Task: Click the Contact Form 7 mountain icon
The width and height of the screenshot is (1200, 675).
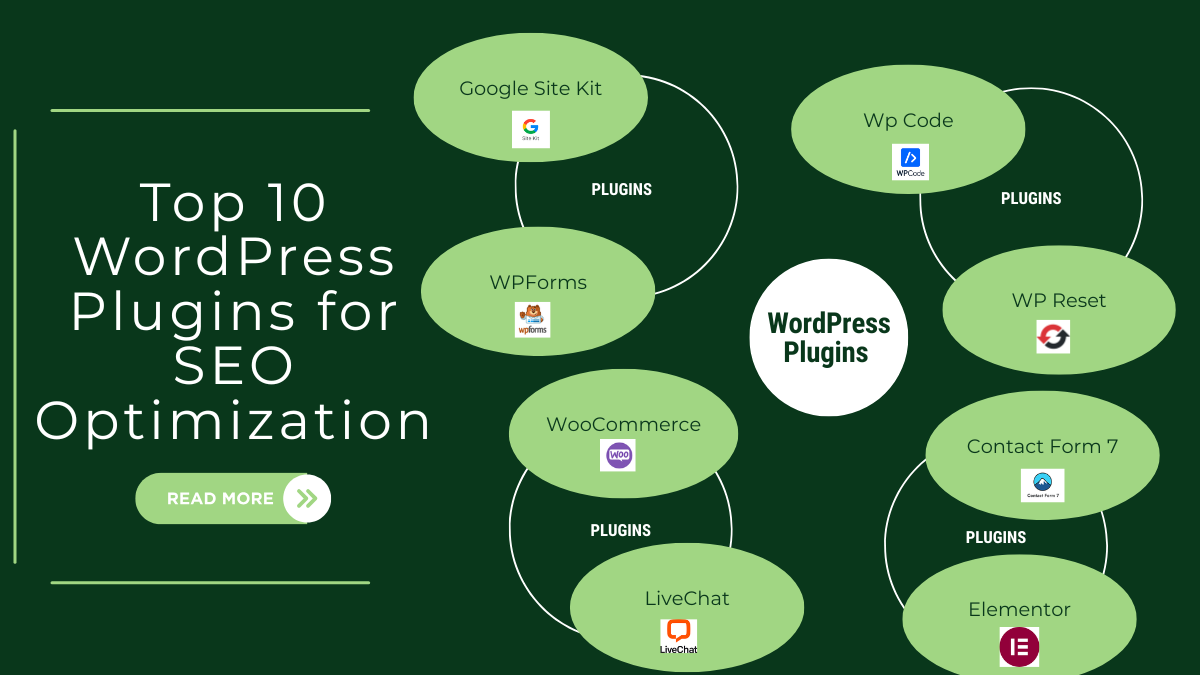Action: 1042,485
